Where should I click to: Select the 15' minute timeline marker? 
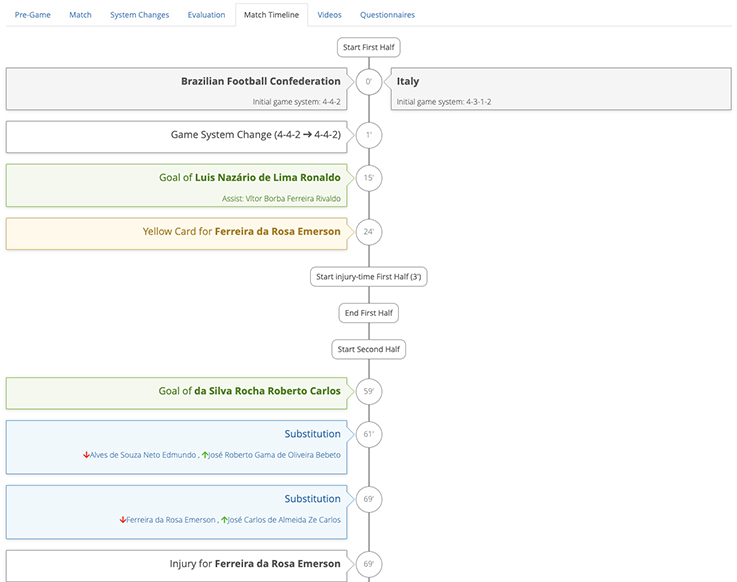[x=368, y=178]
